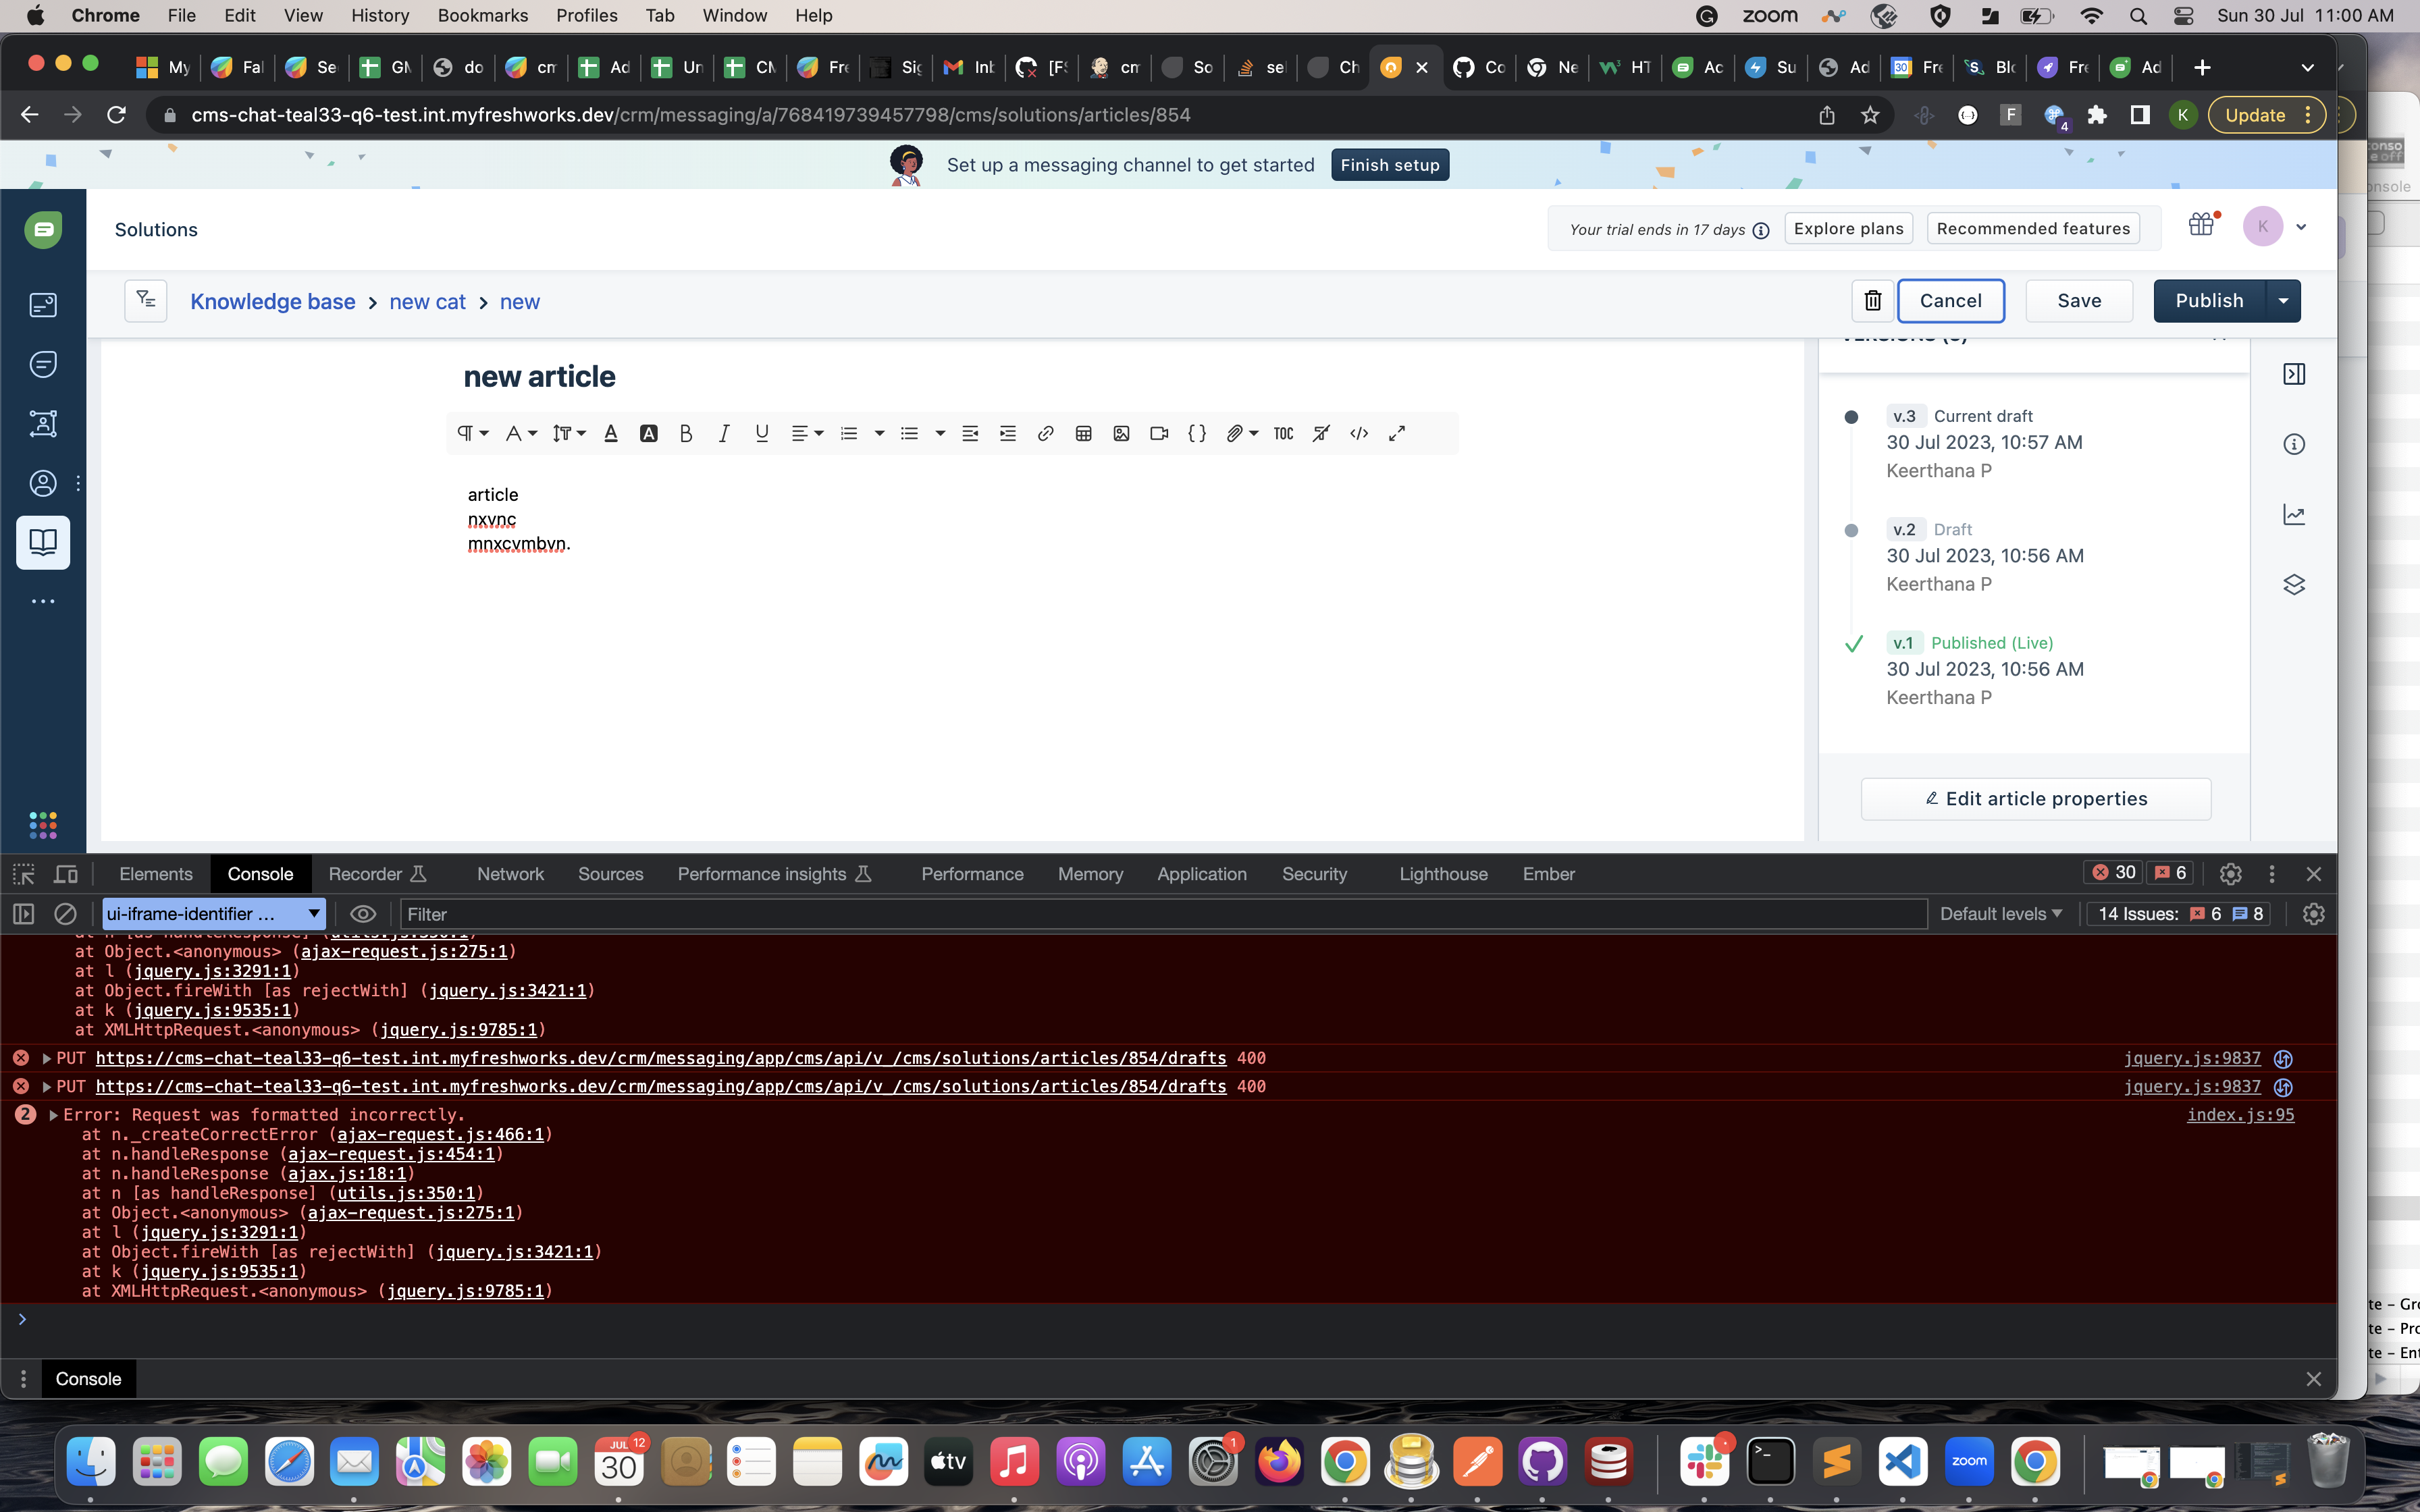Image resolution: width=2420 pixels, height=1512 pixels.
Task: Open the text color picker
Action: pos(611,433)
